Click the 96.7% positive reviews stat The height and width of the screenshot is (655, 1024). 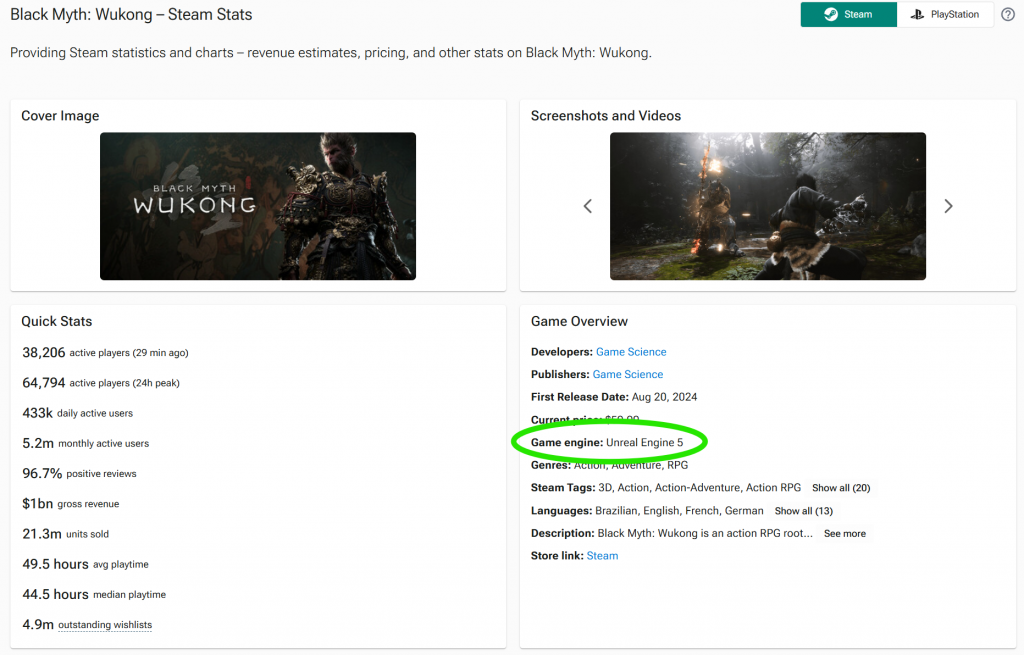coord(79,473)
